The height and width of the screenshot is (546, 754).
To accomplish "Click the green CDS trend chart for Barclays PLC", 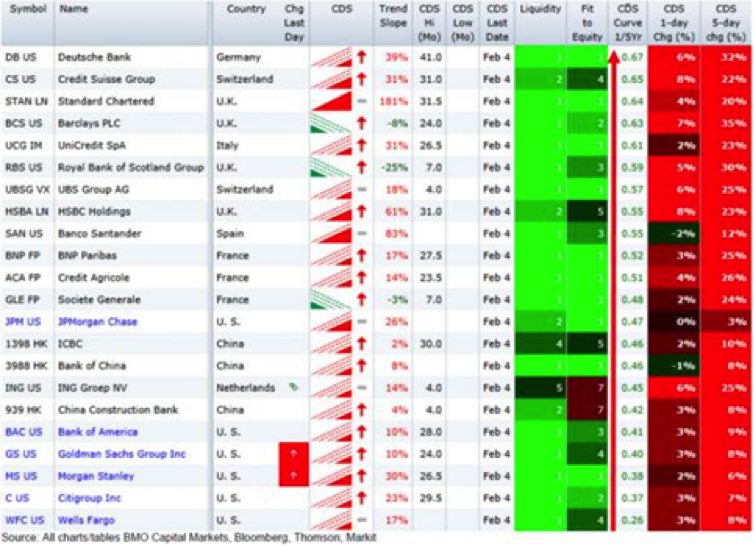I will [331, 123].
